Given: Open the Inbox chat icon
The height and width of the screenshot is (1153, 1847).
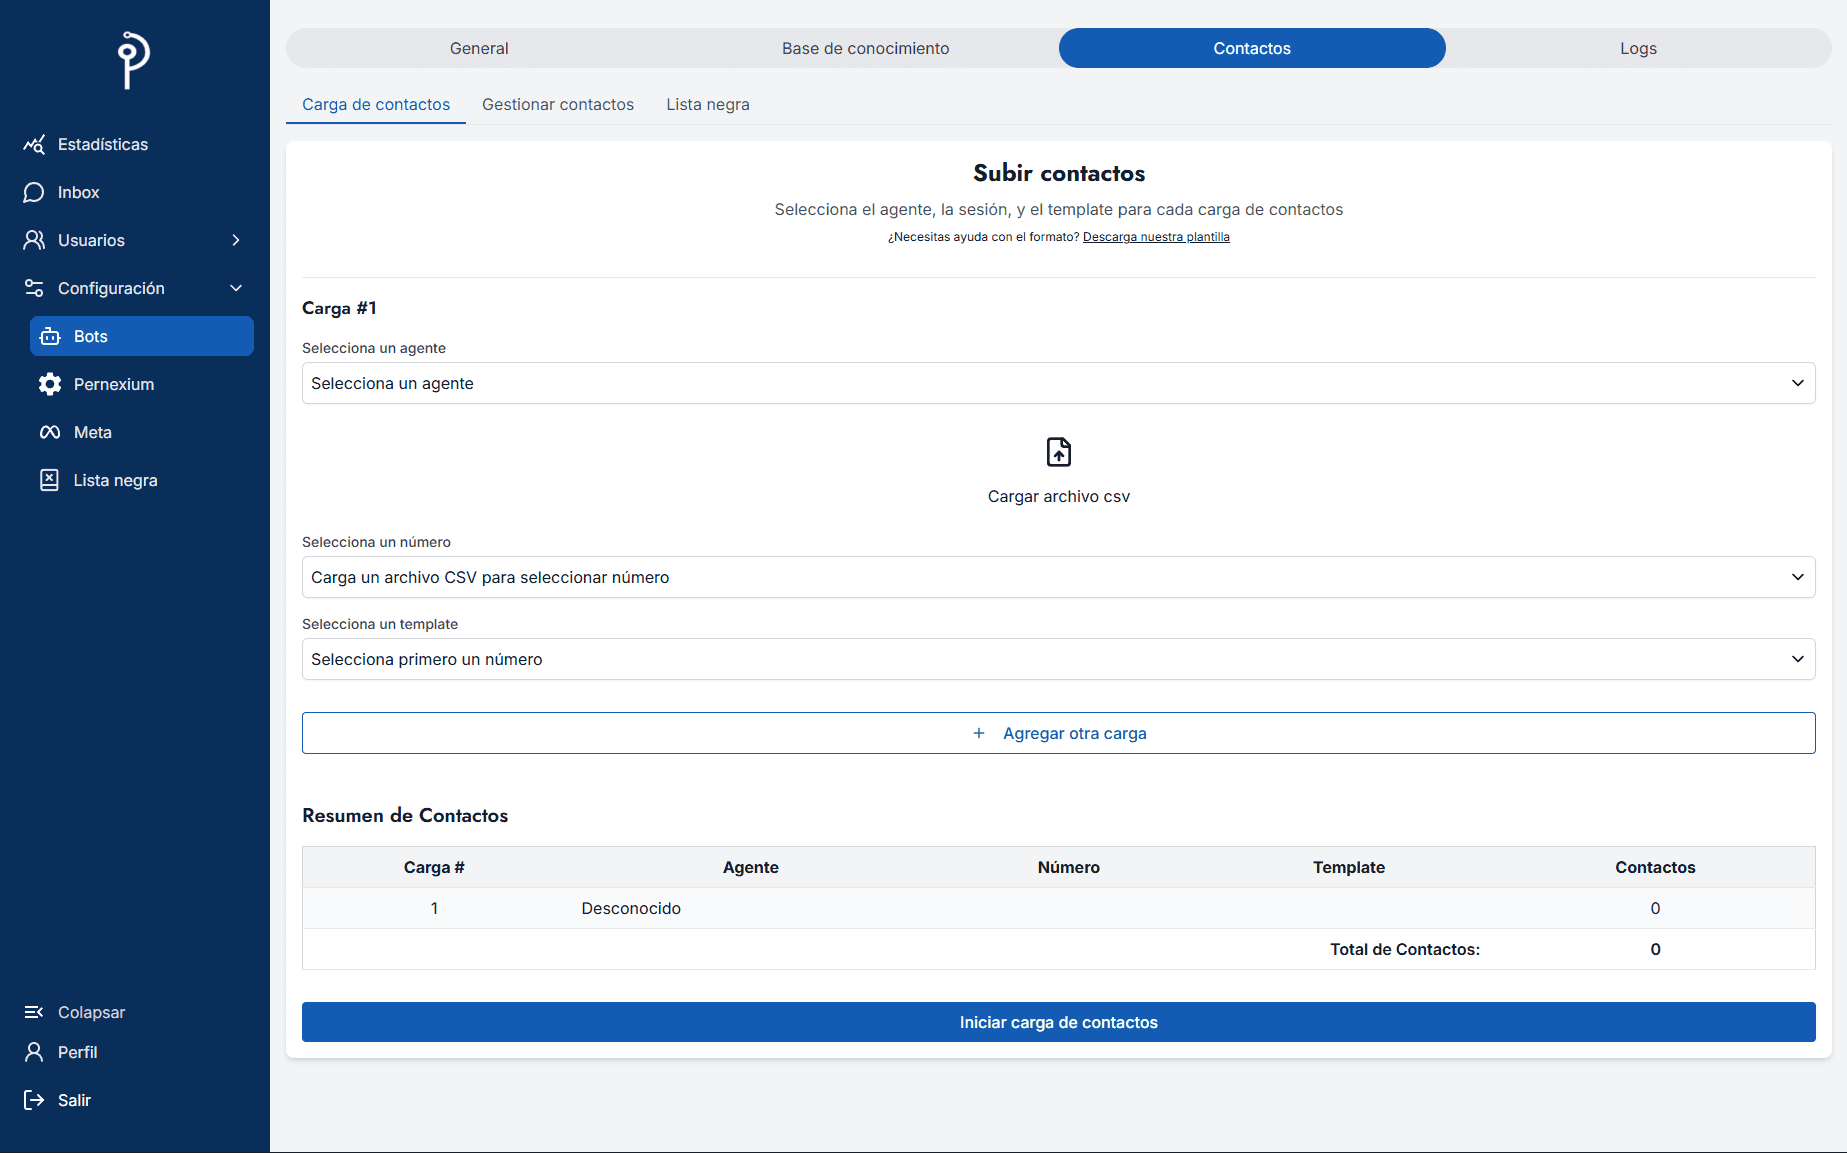Looking at the screenshot, I should coord(34,192).
